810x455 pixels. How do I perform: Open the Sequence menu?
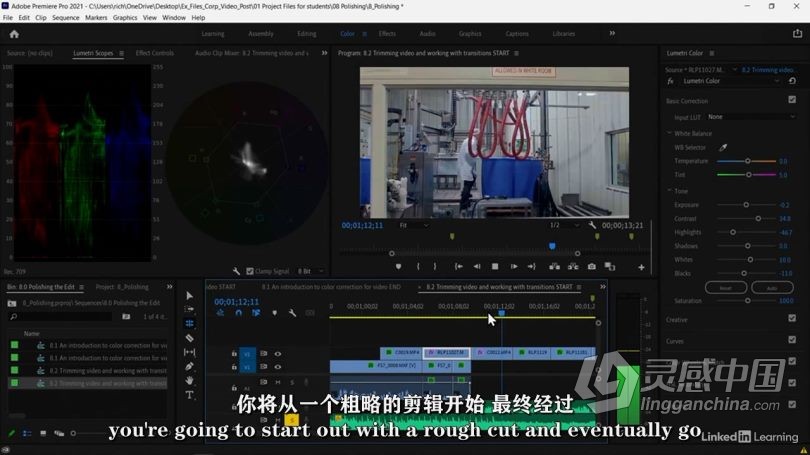click(x=66, y=18)
